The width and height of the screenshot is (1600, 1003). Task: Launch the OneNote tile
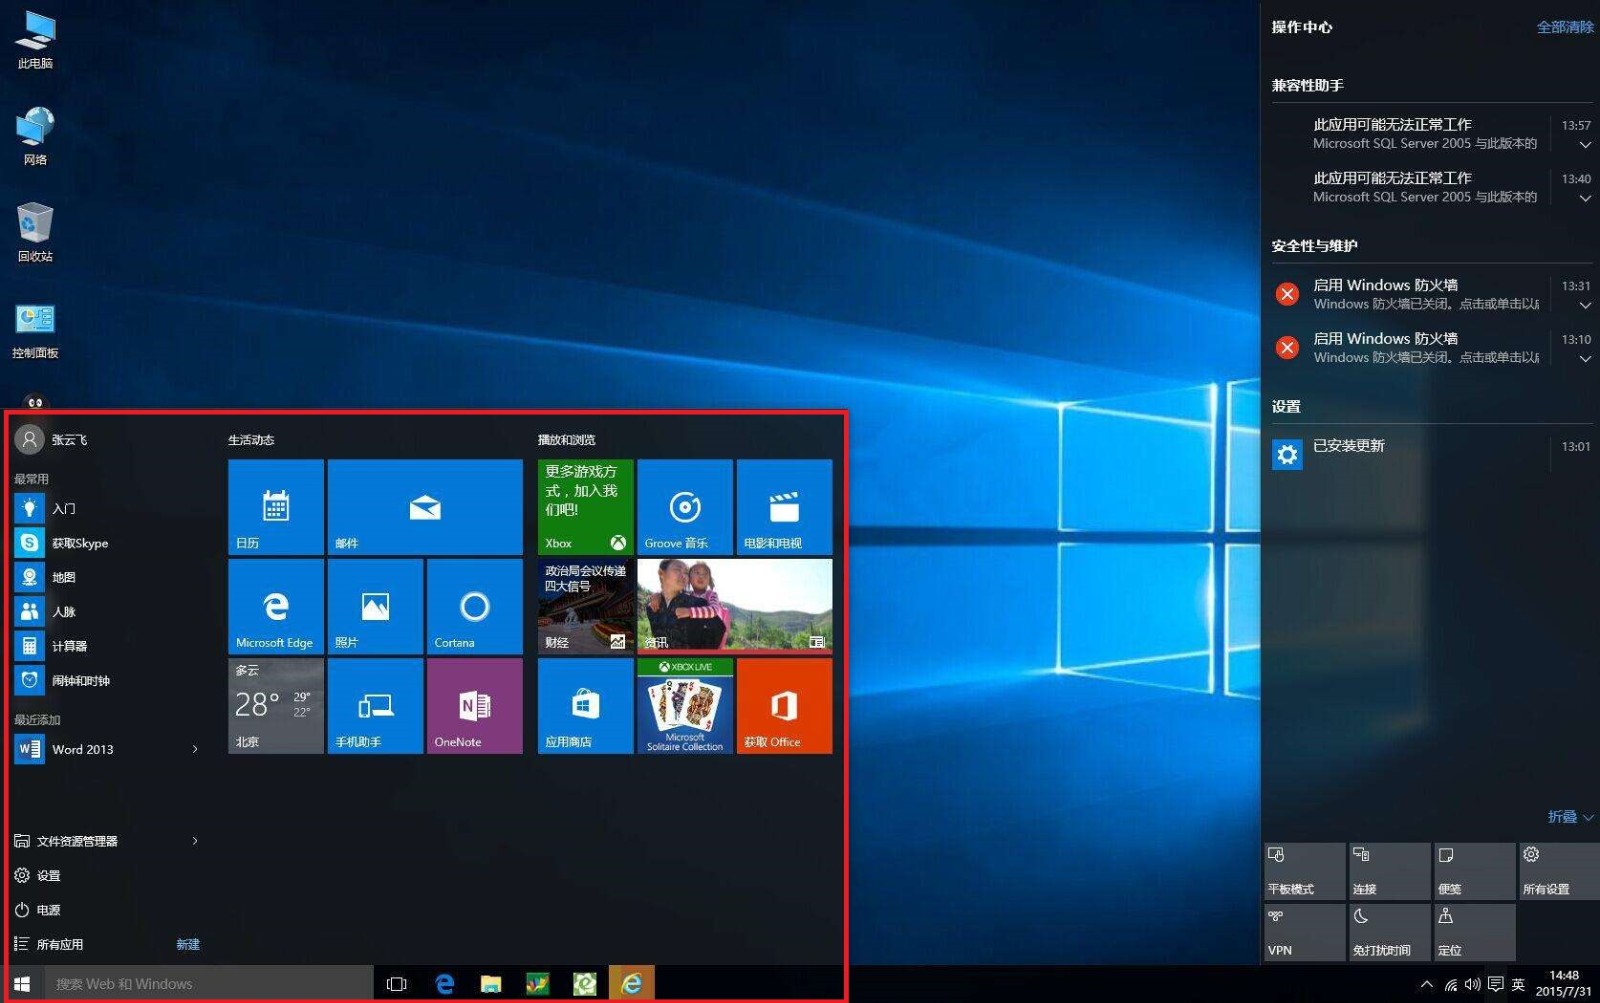tap(474, 705)
